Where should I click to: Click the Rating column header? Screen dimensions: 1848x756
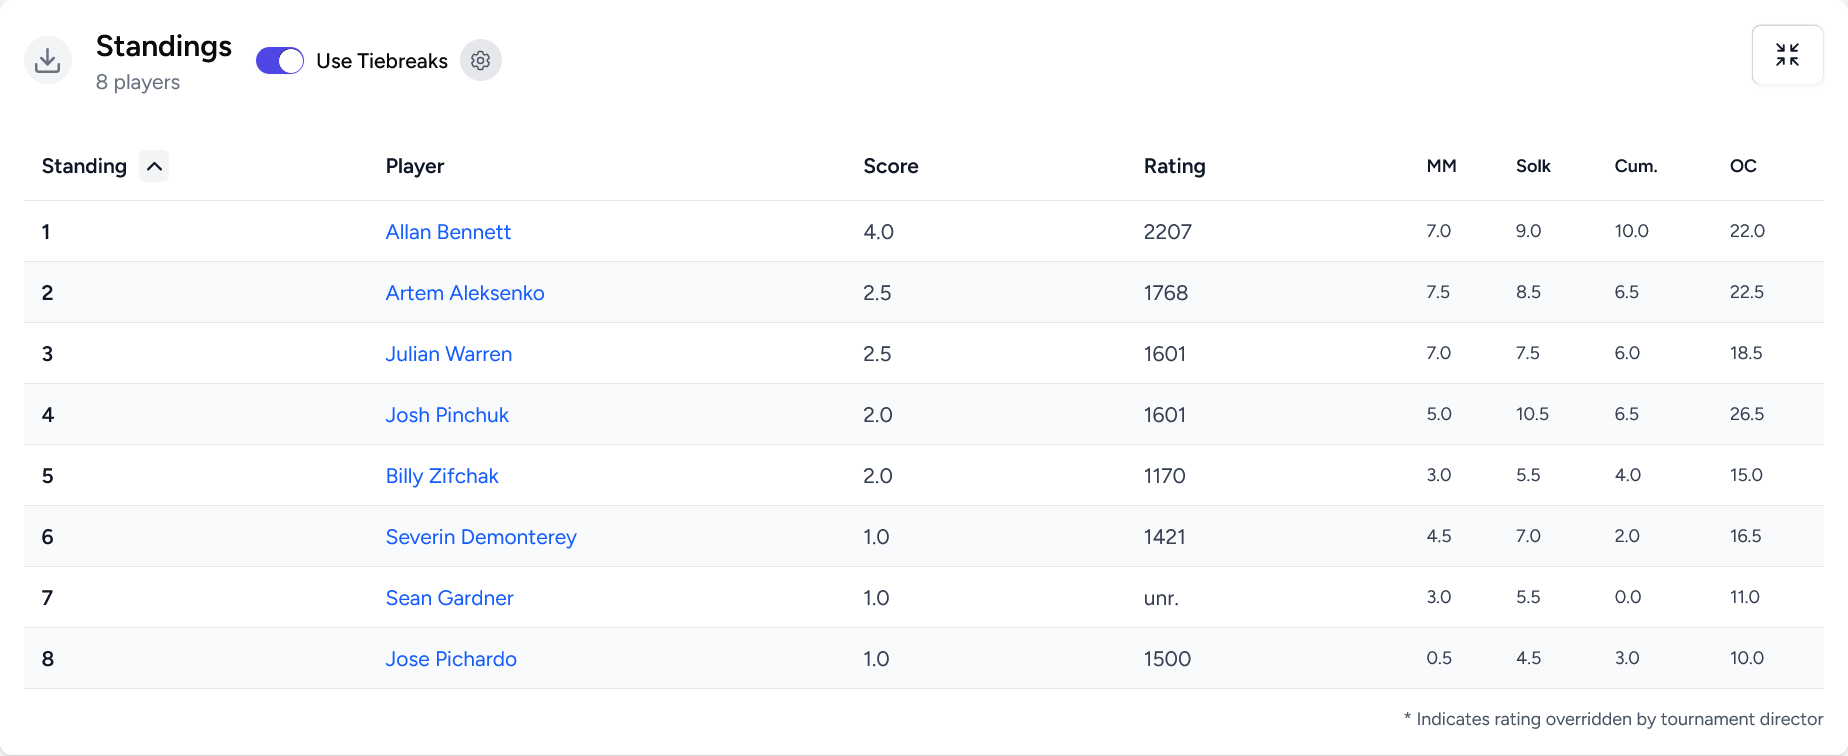pos(1174,166)
